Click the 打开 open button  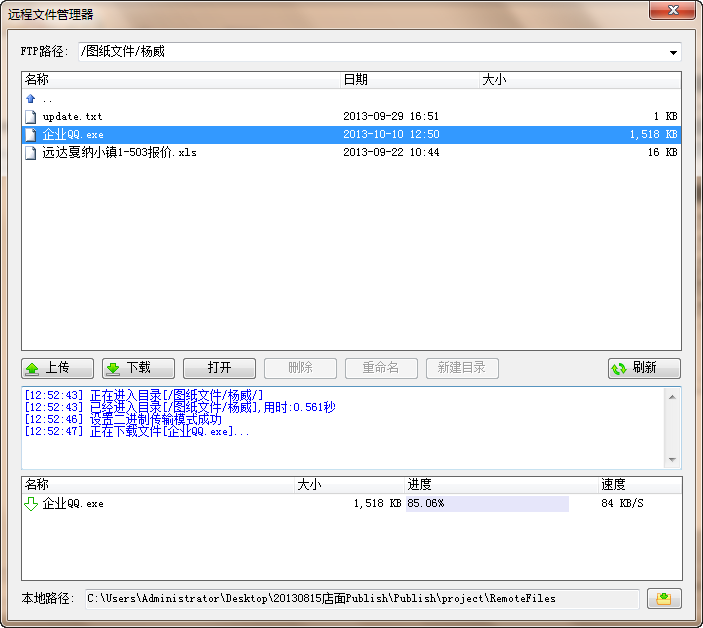[219, 368]
